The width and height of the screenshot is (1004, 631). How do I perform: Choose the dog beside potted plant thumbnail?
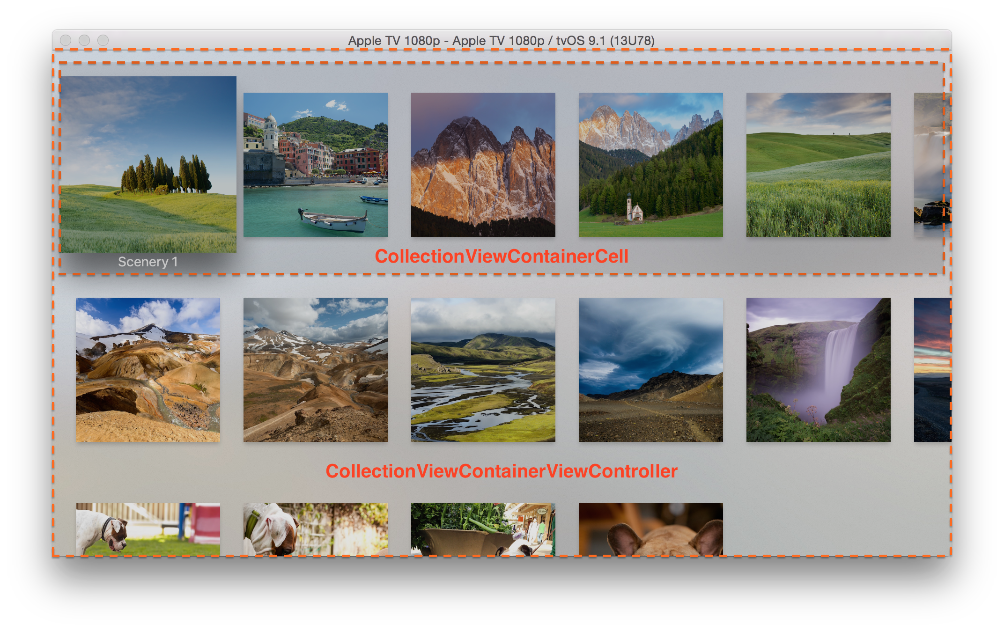[x=483, y=529]
